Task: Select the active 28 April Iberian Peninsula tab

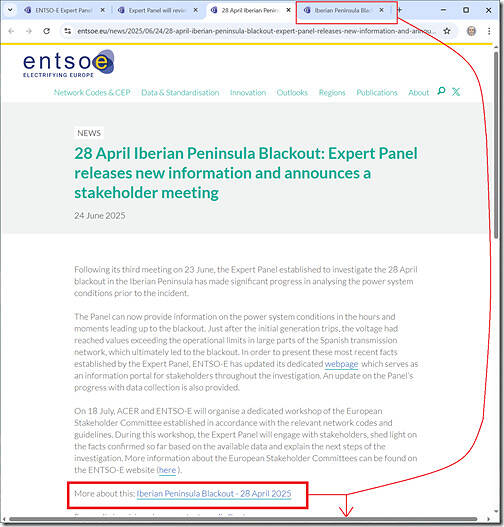Action: (250, 10)
